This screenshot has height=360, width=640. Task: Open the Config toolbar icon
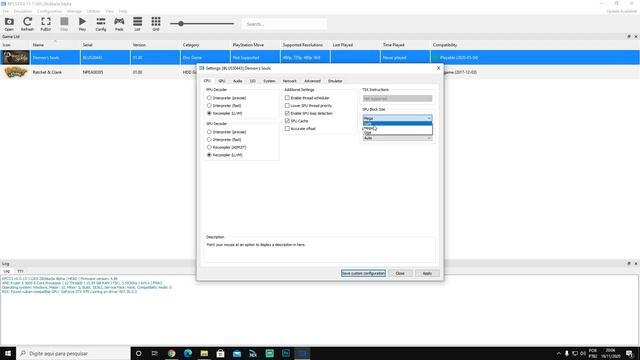pos(101,24)
